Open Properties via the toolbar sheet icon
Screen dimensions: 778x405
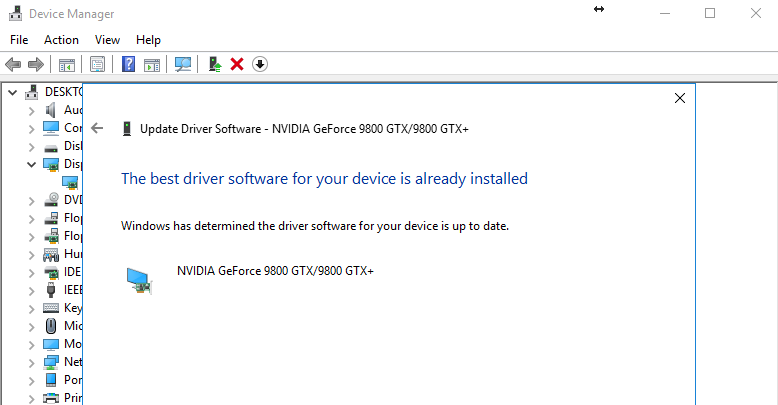(x=97, y=64)
